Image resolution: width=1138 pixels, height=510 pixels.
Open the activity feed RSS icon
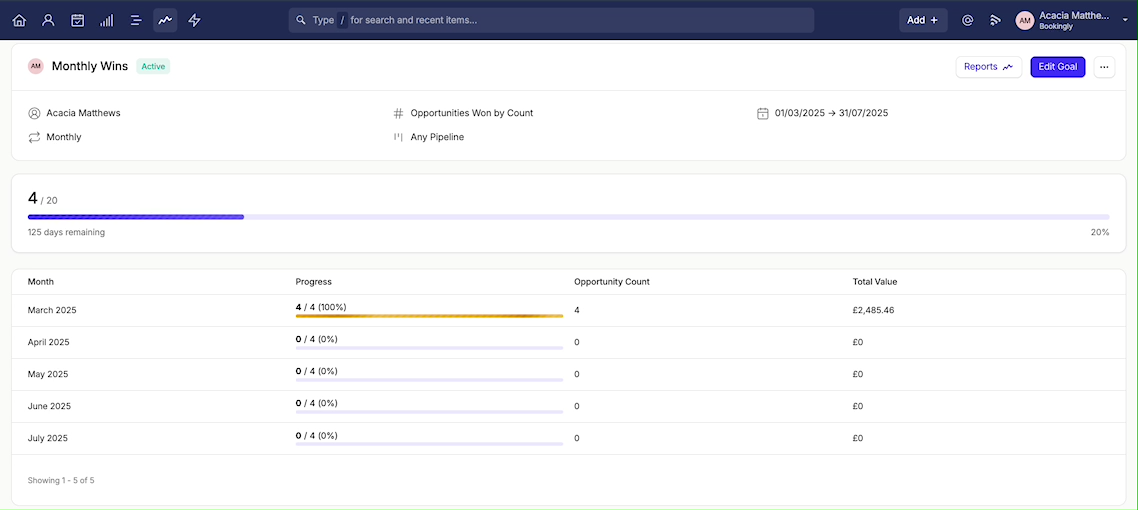click(x=995, y=20)
